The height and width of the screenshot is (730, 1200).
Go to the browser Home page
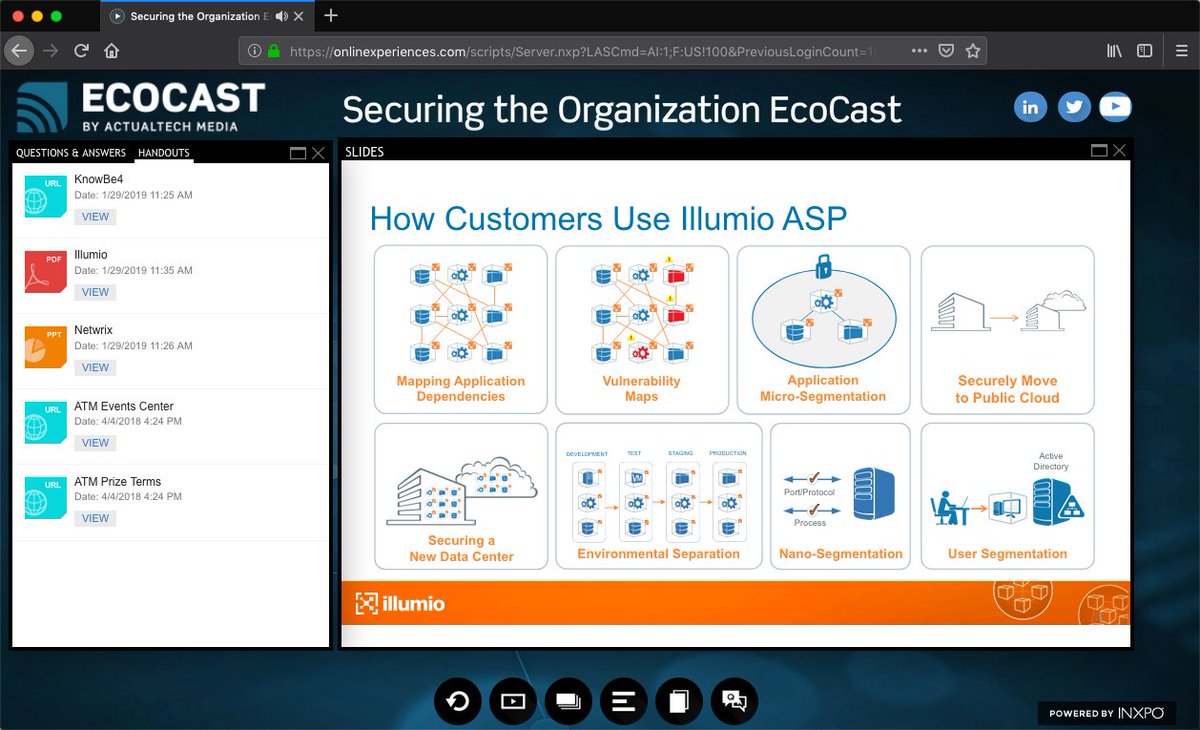[x=112, y=50]
